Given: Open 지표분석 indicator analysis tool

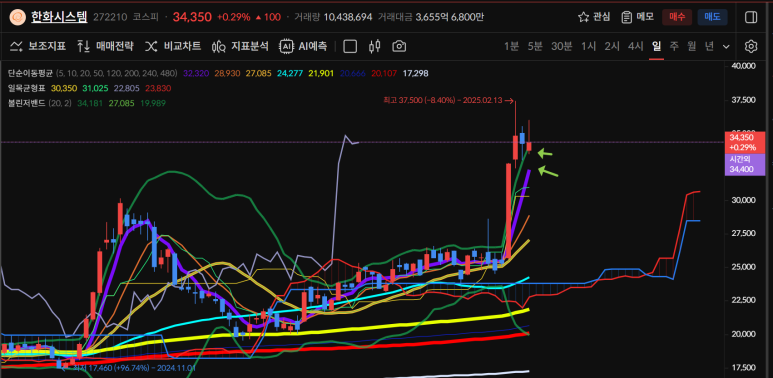Looking at the screenshot, I should [x=241, y=46].
